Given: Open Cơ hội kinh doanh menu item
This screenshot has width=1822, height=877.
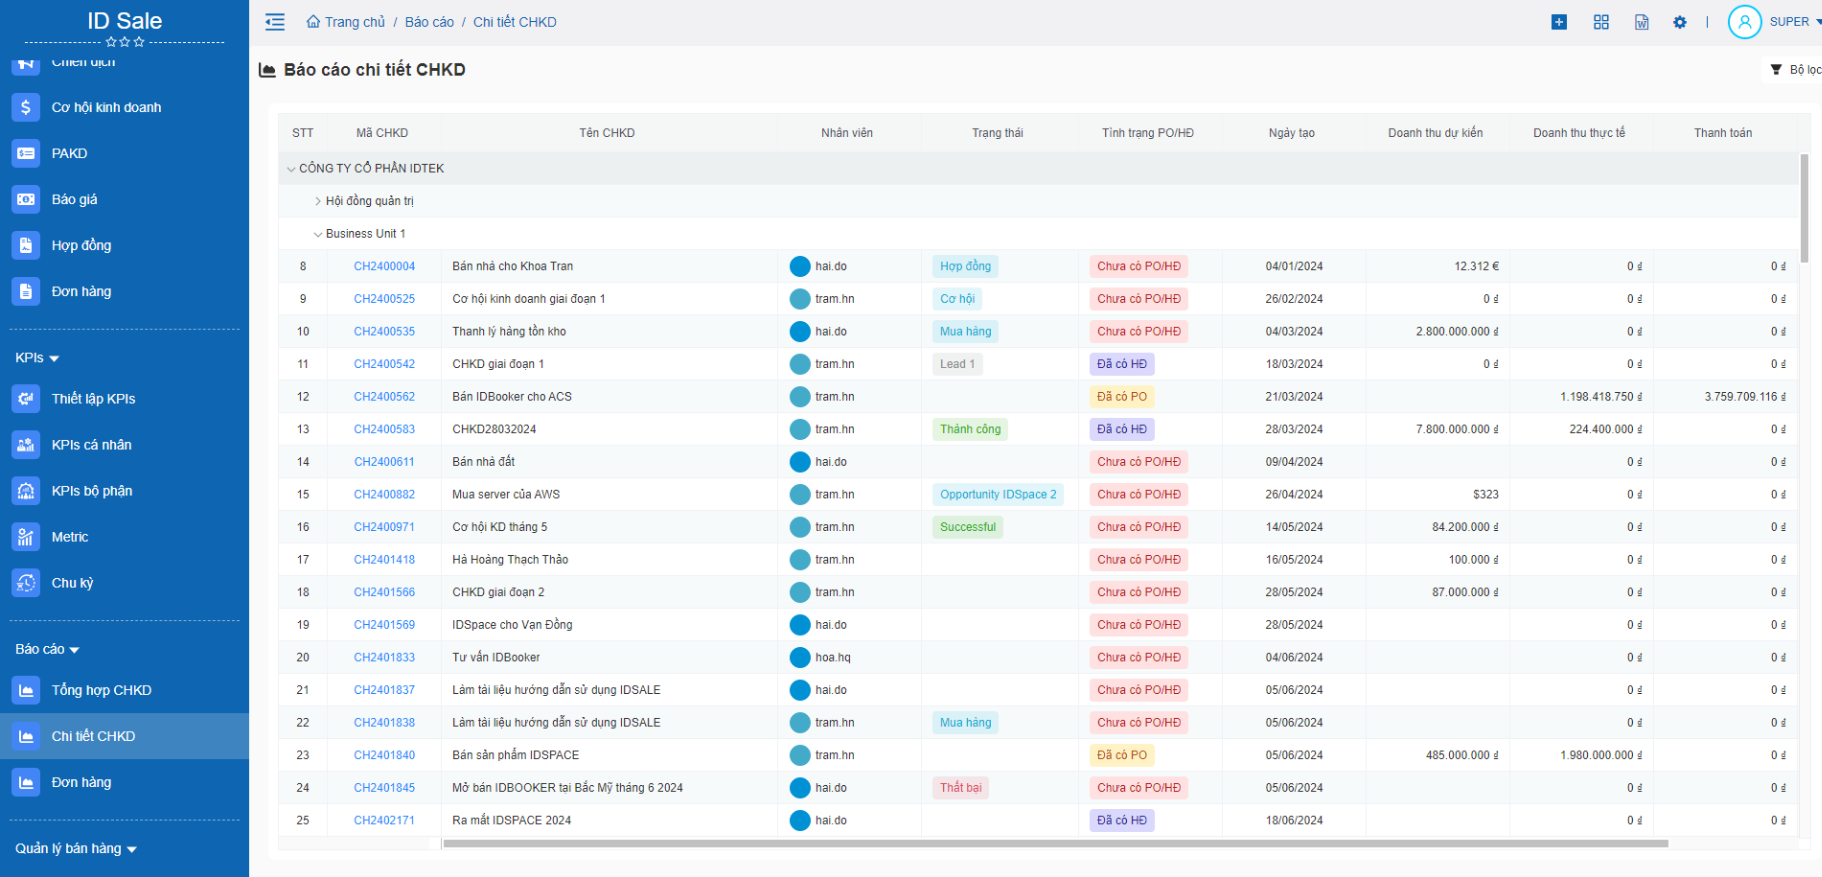Looking at the screenshot, I should (x=106, y=107).
